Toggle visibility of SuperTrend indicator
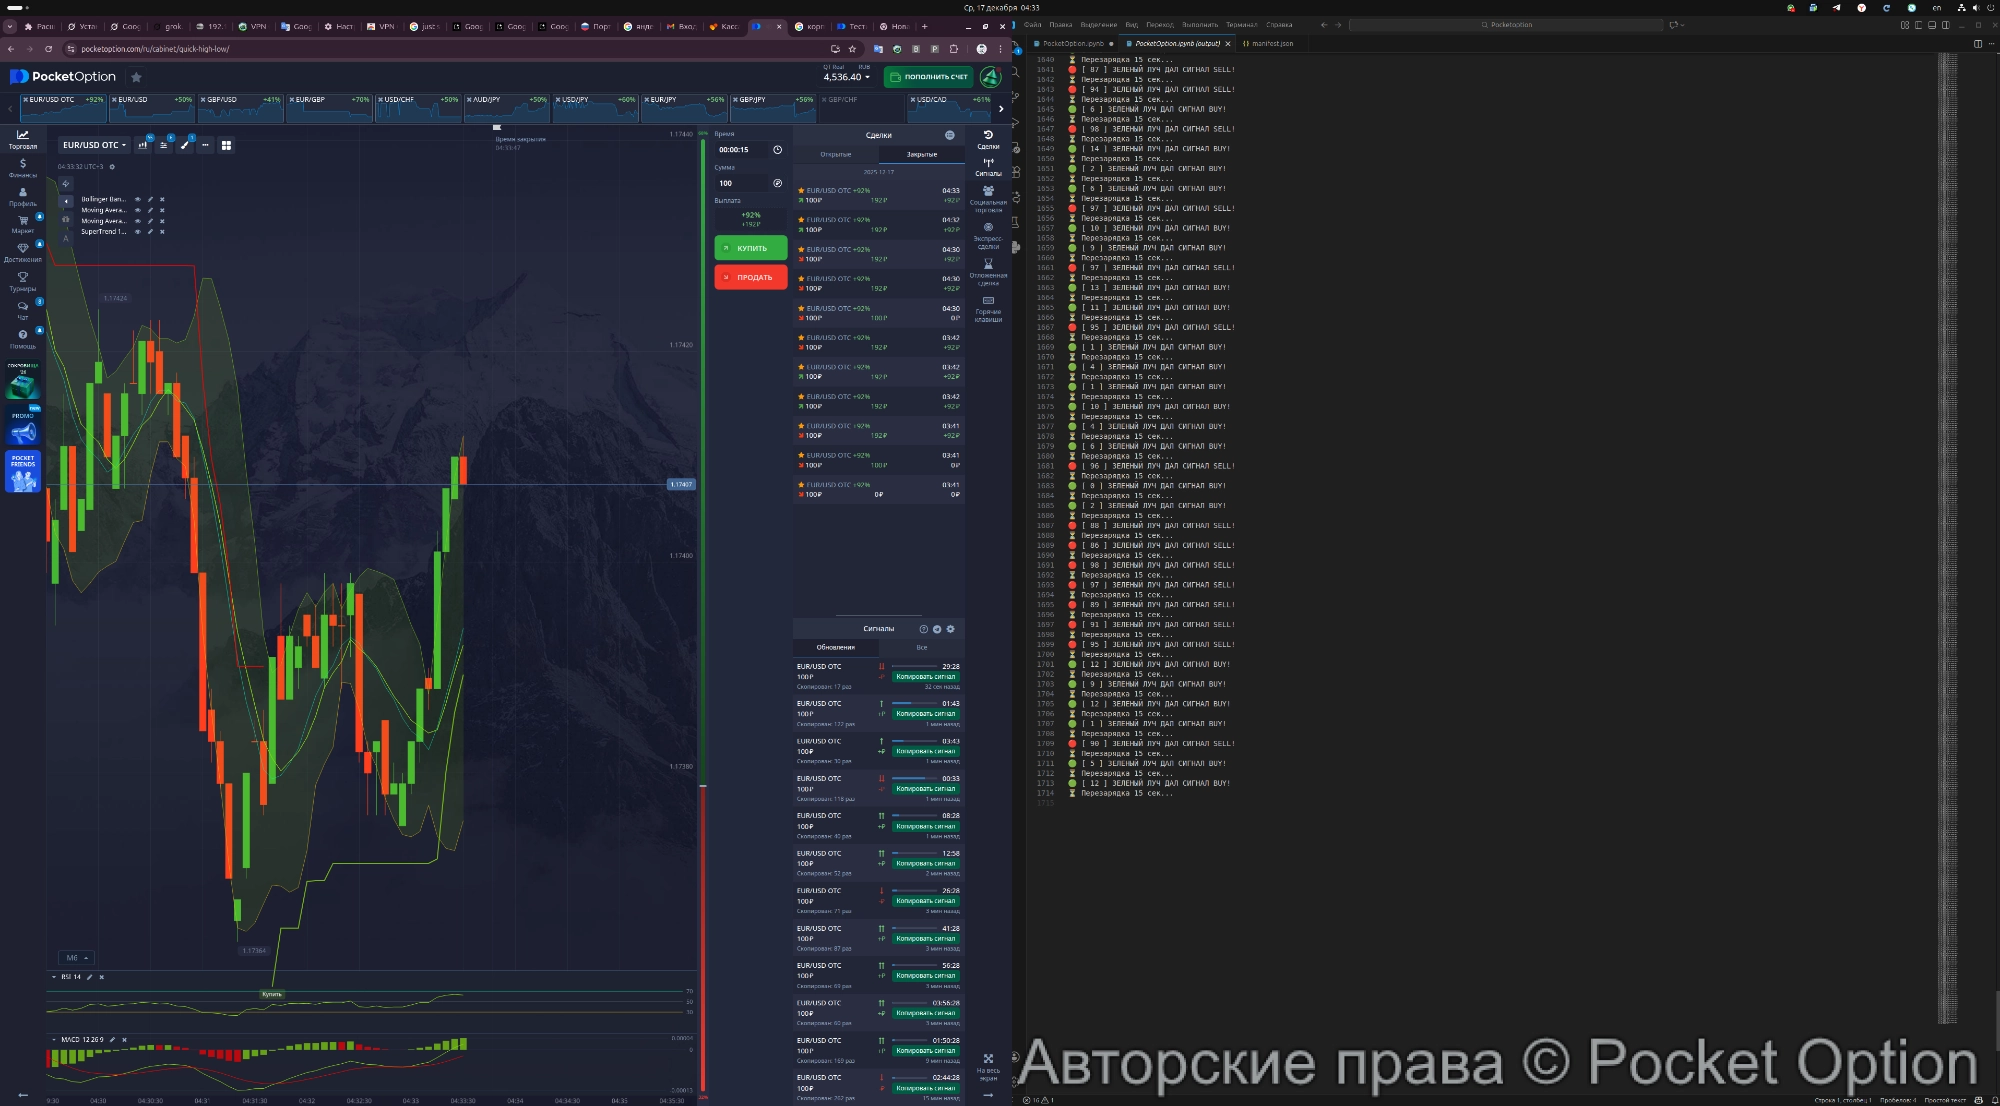Viewport: 2000px width, 1106px height. (x=138, y=232)
